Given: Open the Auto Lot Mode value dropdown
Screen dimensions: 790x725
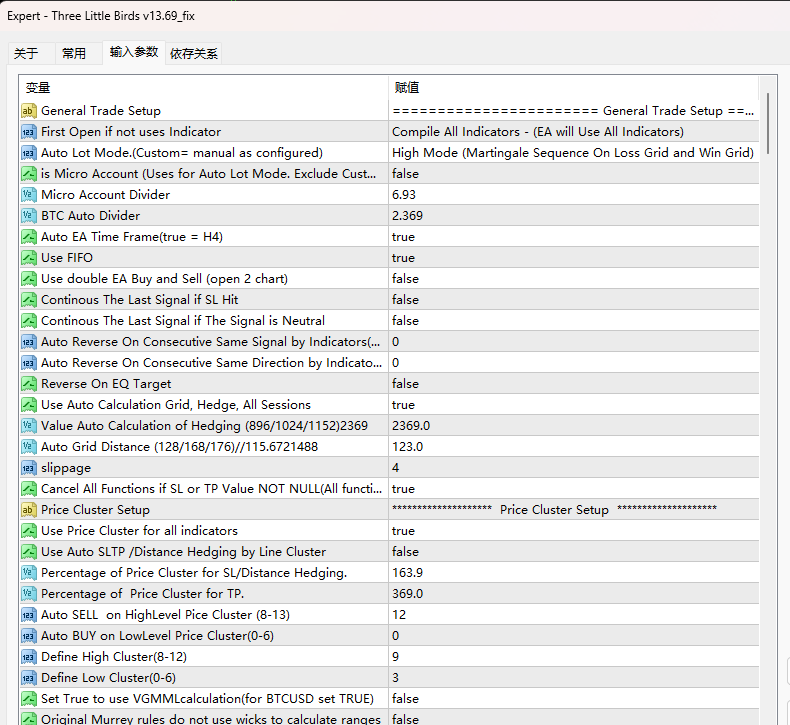Looking at the screenshot, I should pyautogui.click(x=574, y=153).
